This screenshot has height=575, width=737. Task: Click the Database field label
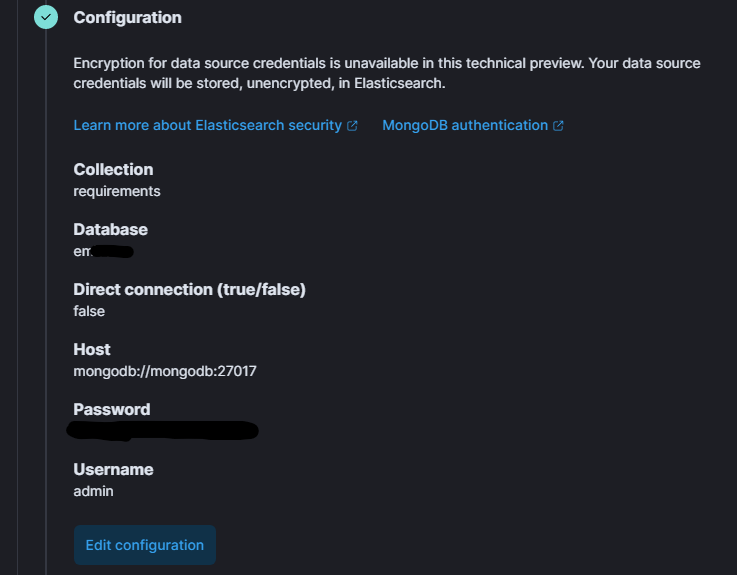pos(110,230)
